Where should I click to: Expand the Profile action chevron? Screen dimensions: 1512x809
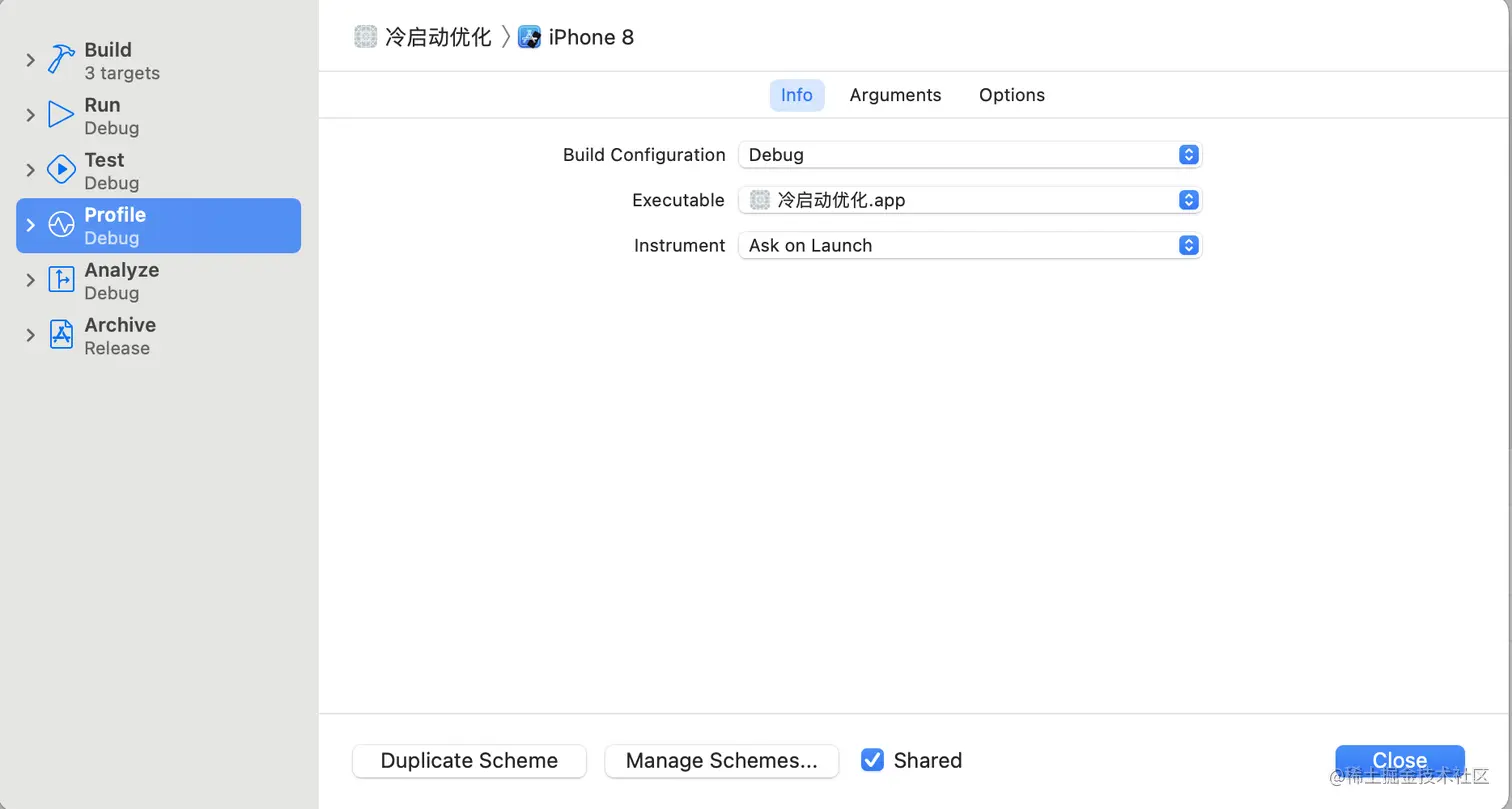tap(31, 225)
